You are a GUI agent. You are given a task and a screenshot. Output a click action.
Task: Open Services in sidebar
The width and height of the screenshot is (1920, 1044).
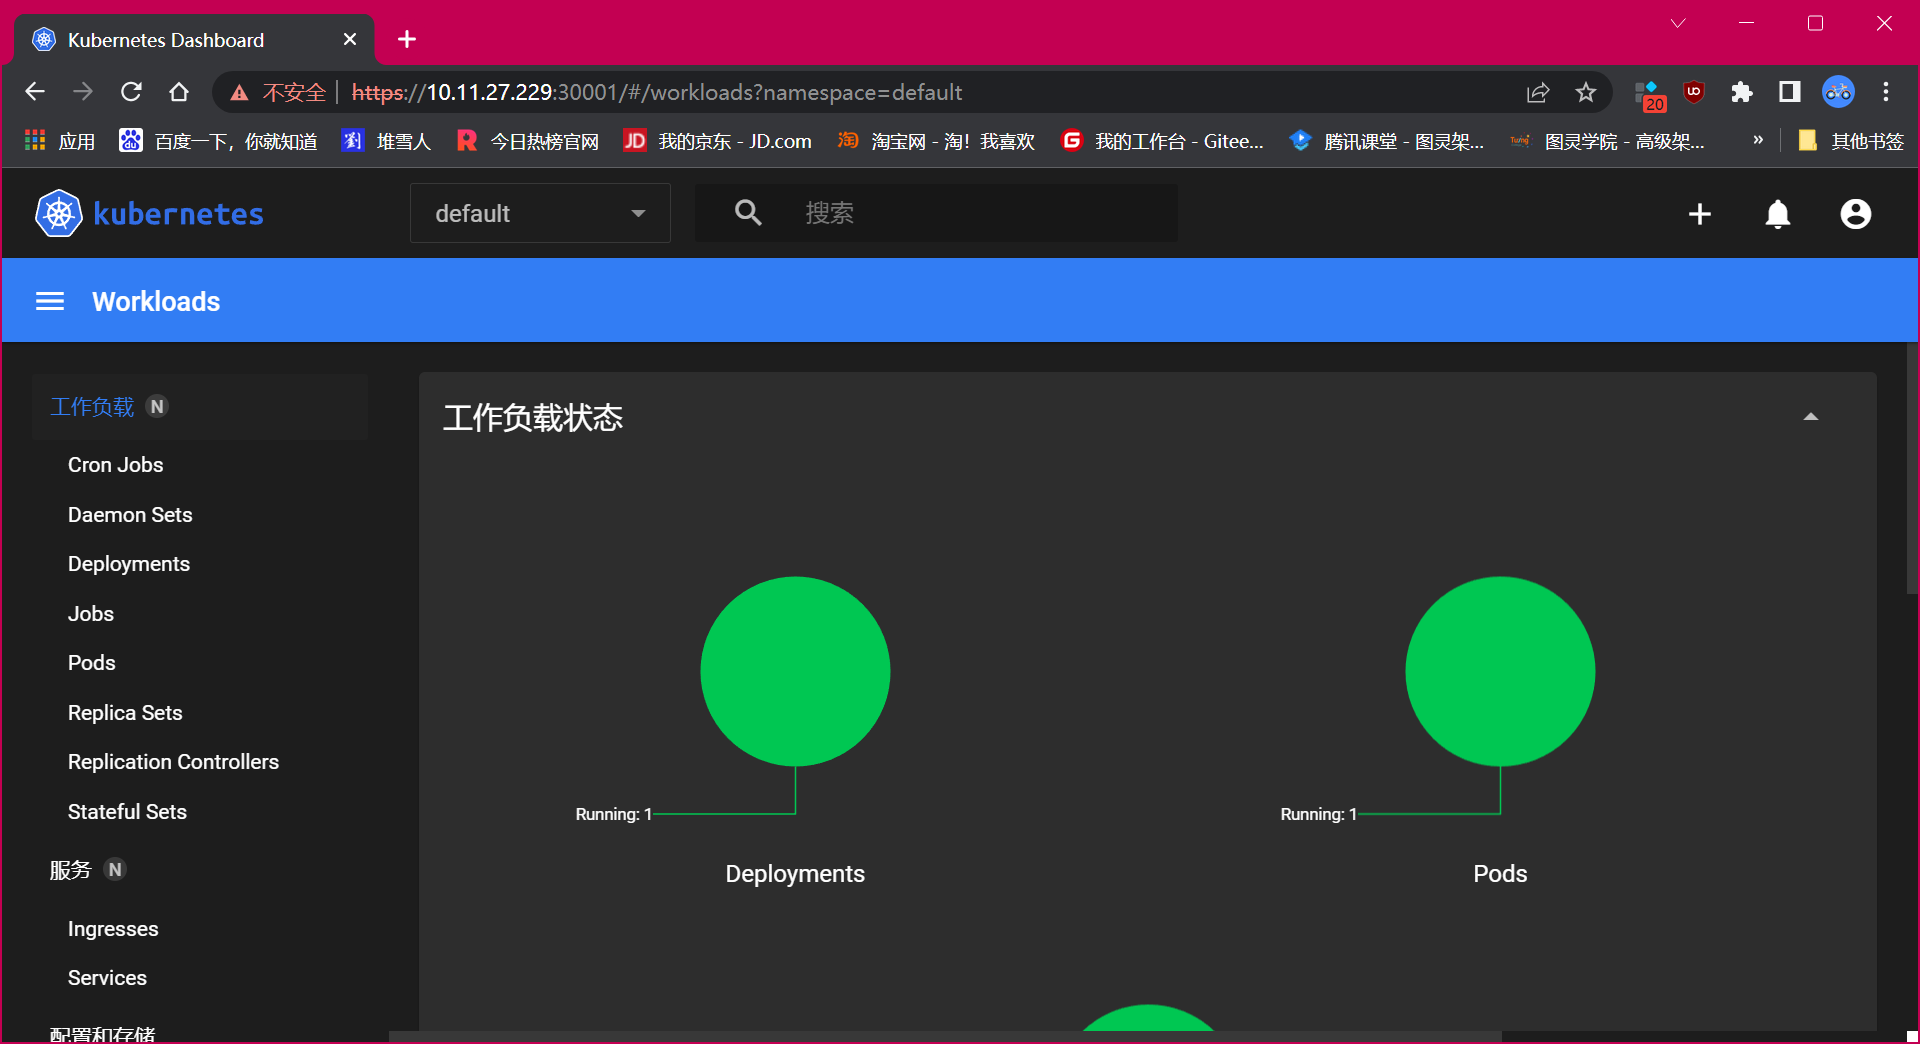click(x=107, y=978)
